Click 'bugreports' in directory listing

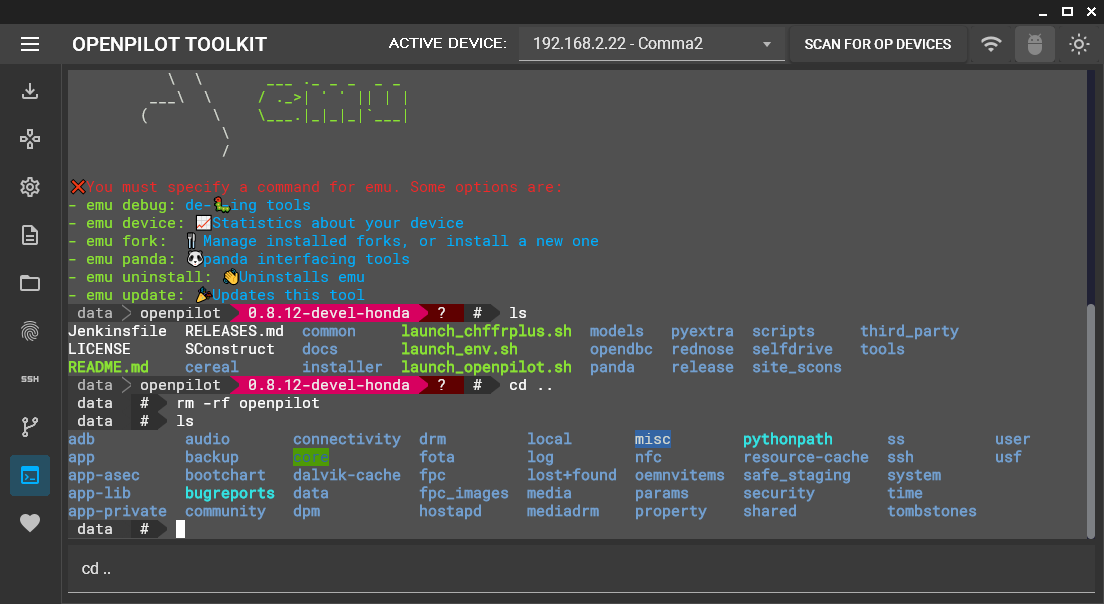click(x=230, y=493)
